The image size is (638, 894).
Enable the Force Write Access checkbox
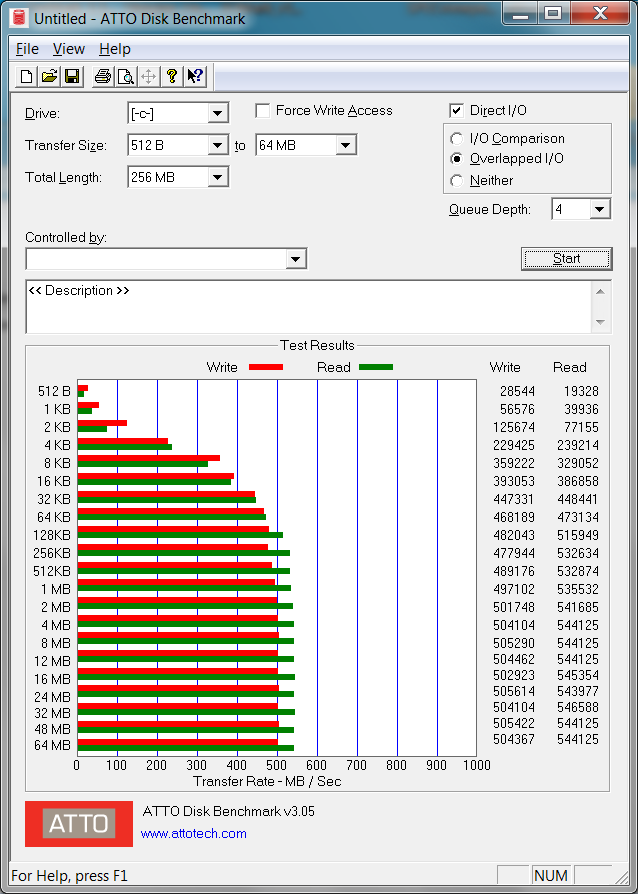click(x=263, y=111)
